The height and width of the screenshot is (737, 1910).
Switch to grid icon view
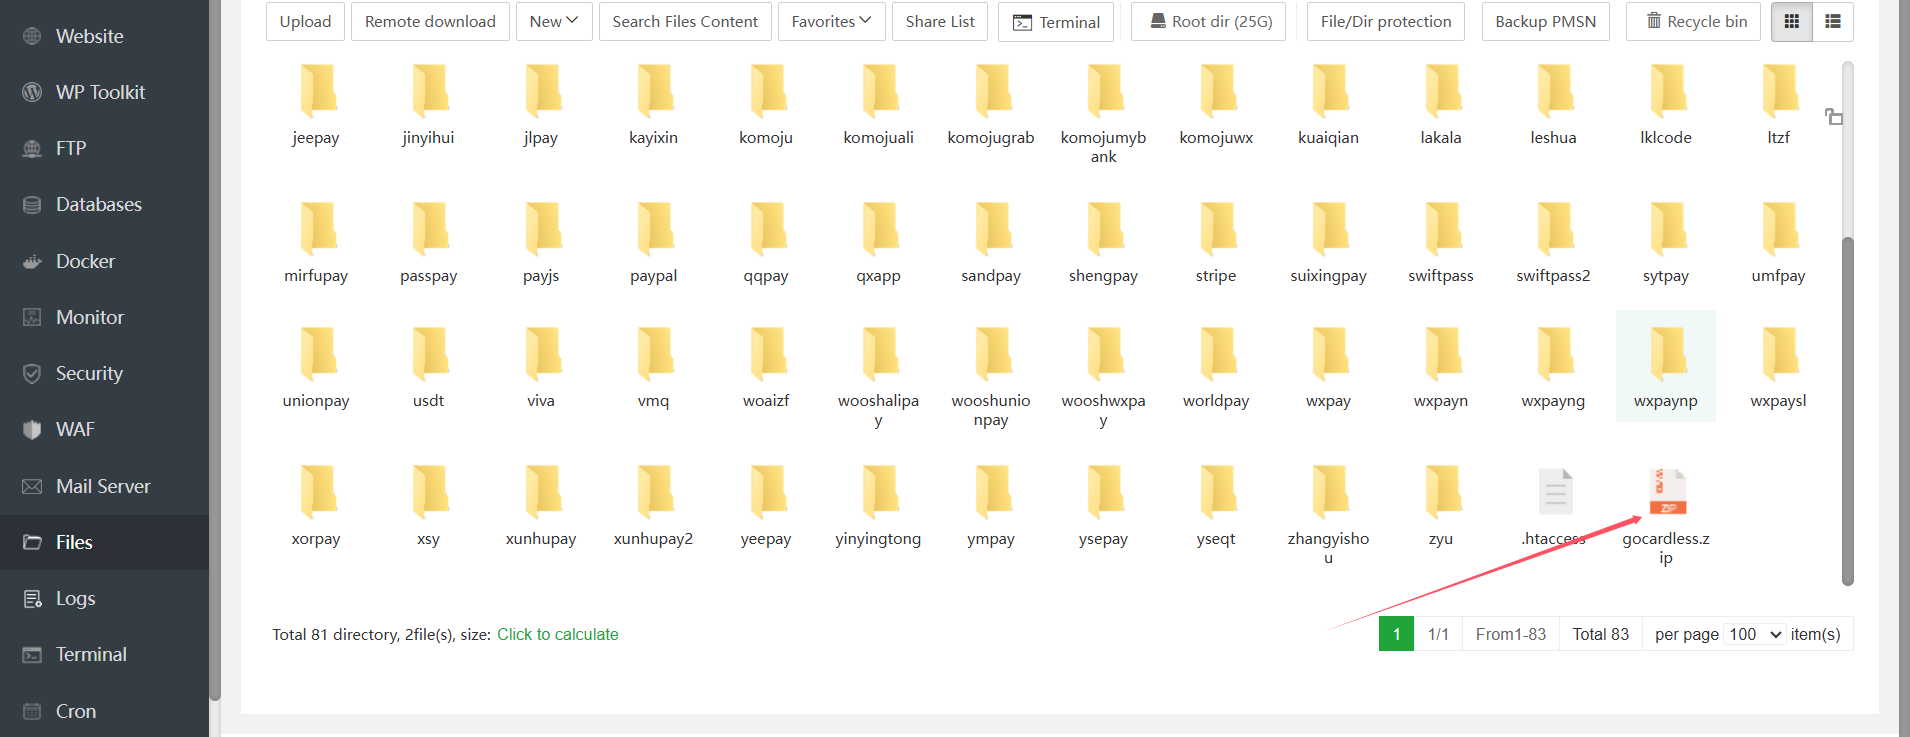[1792, 21]
